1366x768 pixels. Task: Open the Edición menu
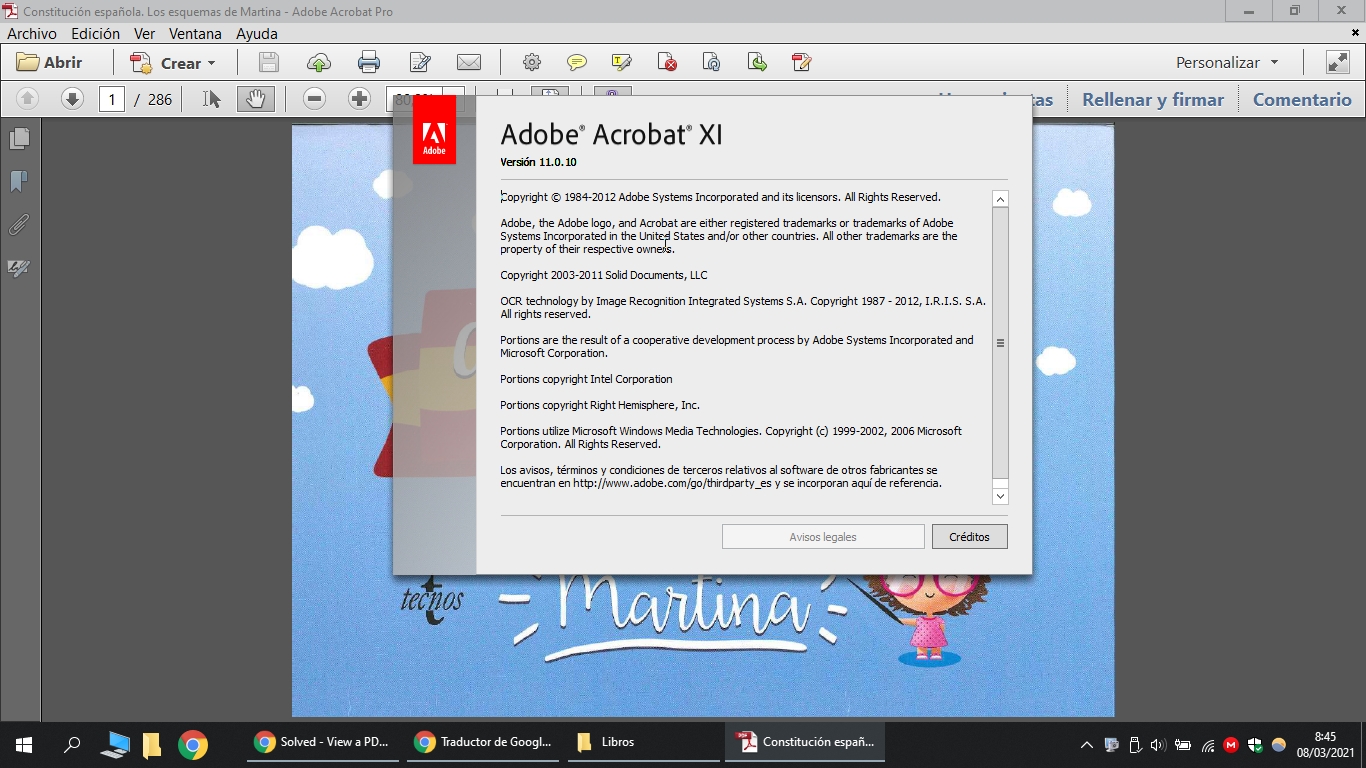pos(95,33)
